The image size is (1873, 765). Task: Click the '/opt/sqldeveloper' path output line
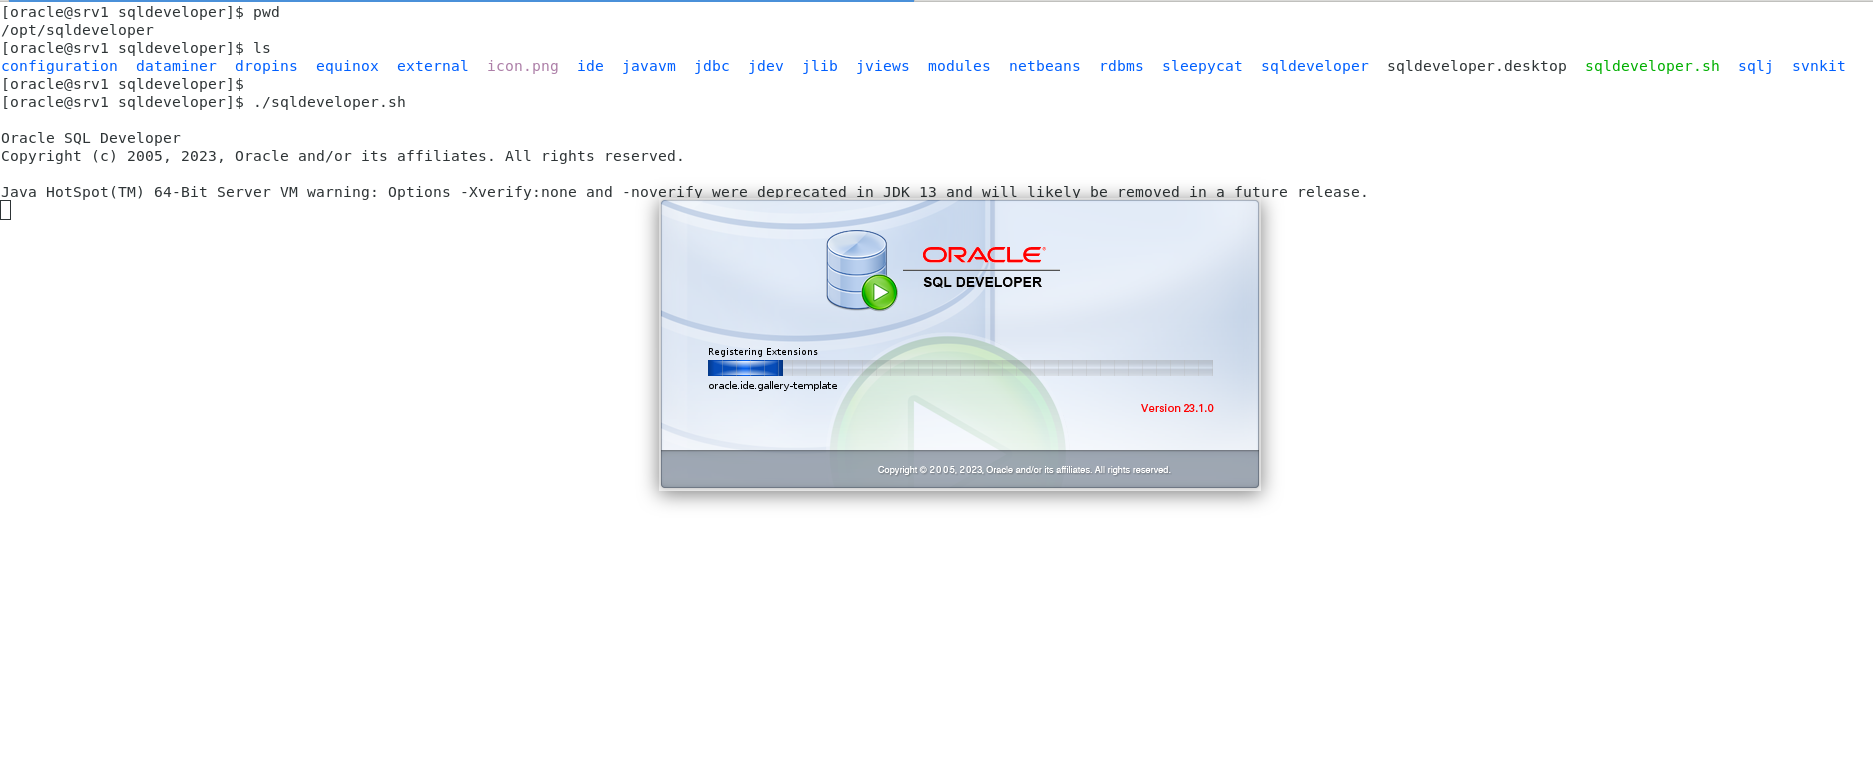tap(77, 30)
